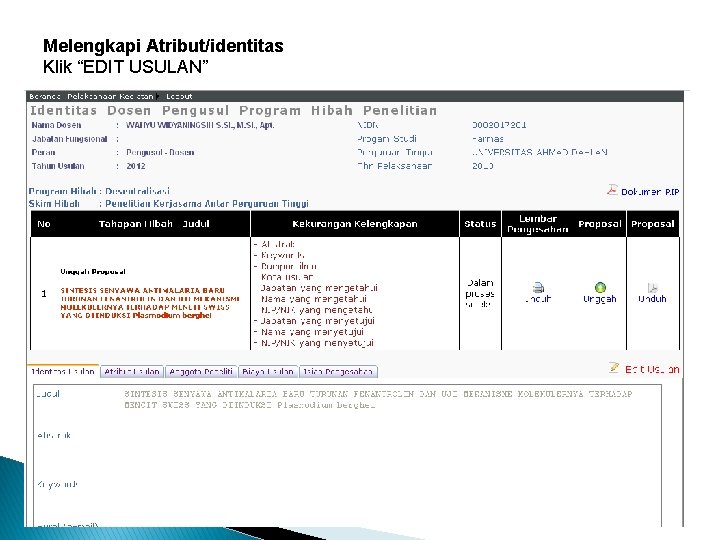Open the Pelaksanaan Kegiatan menu

coord(110,96)
